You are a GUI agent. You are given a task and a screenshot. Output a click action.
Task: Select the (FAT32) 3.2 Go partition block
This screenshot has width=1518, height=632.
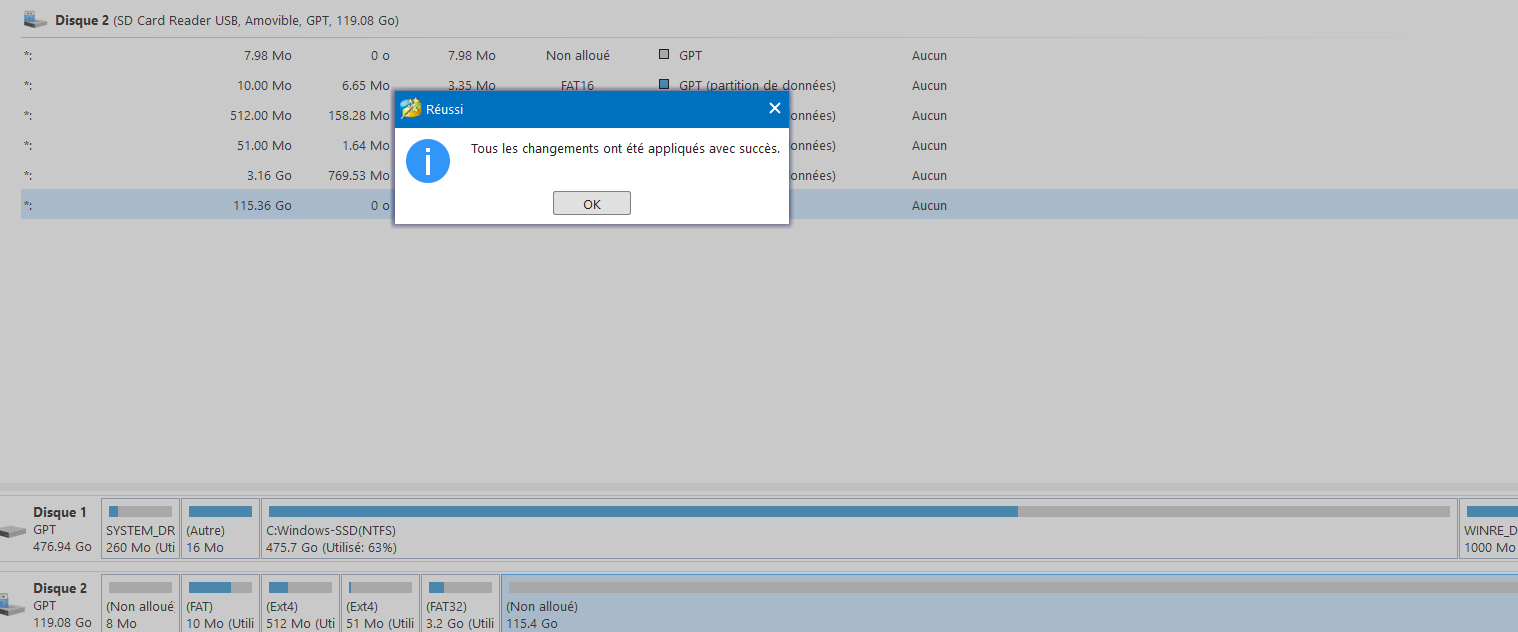(x=460, y=605)
